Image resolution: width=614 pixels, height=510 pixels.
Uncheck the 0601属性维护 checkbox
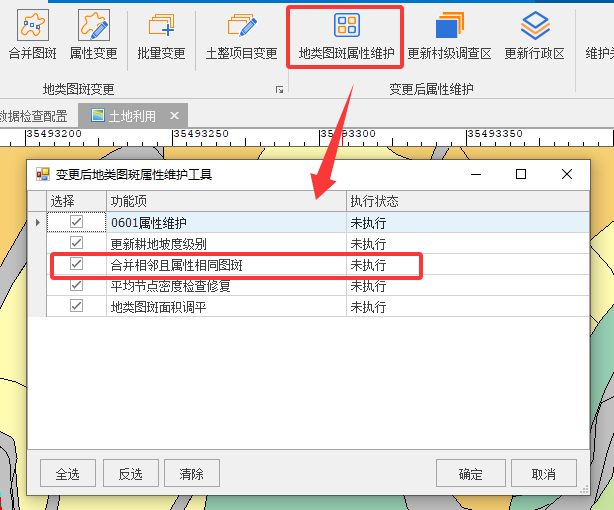click(76, 222)
